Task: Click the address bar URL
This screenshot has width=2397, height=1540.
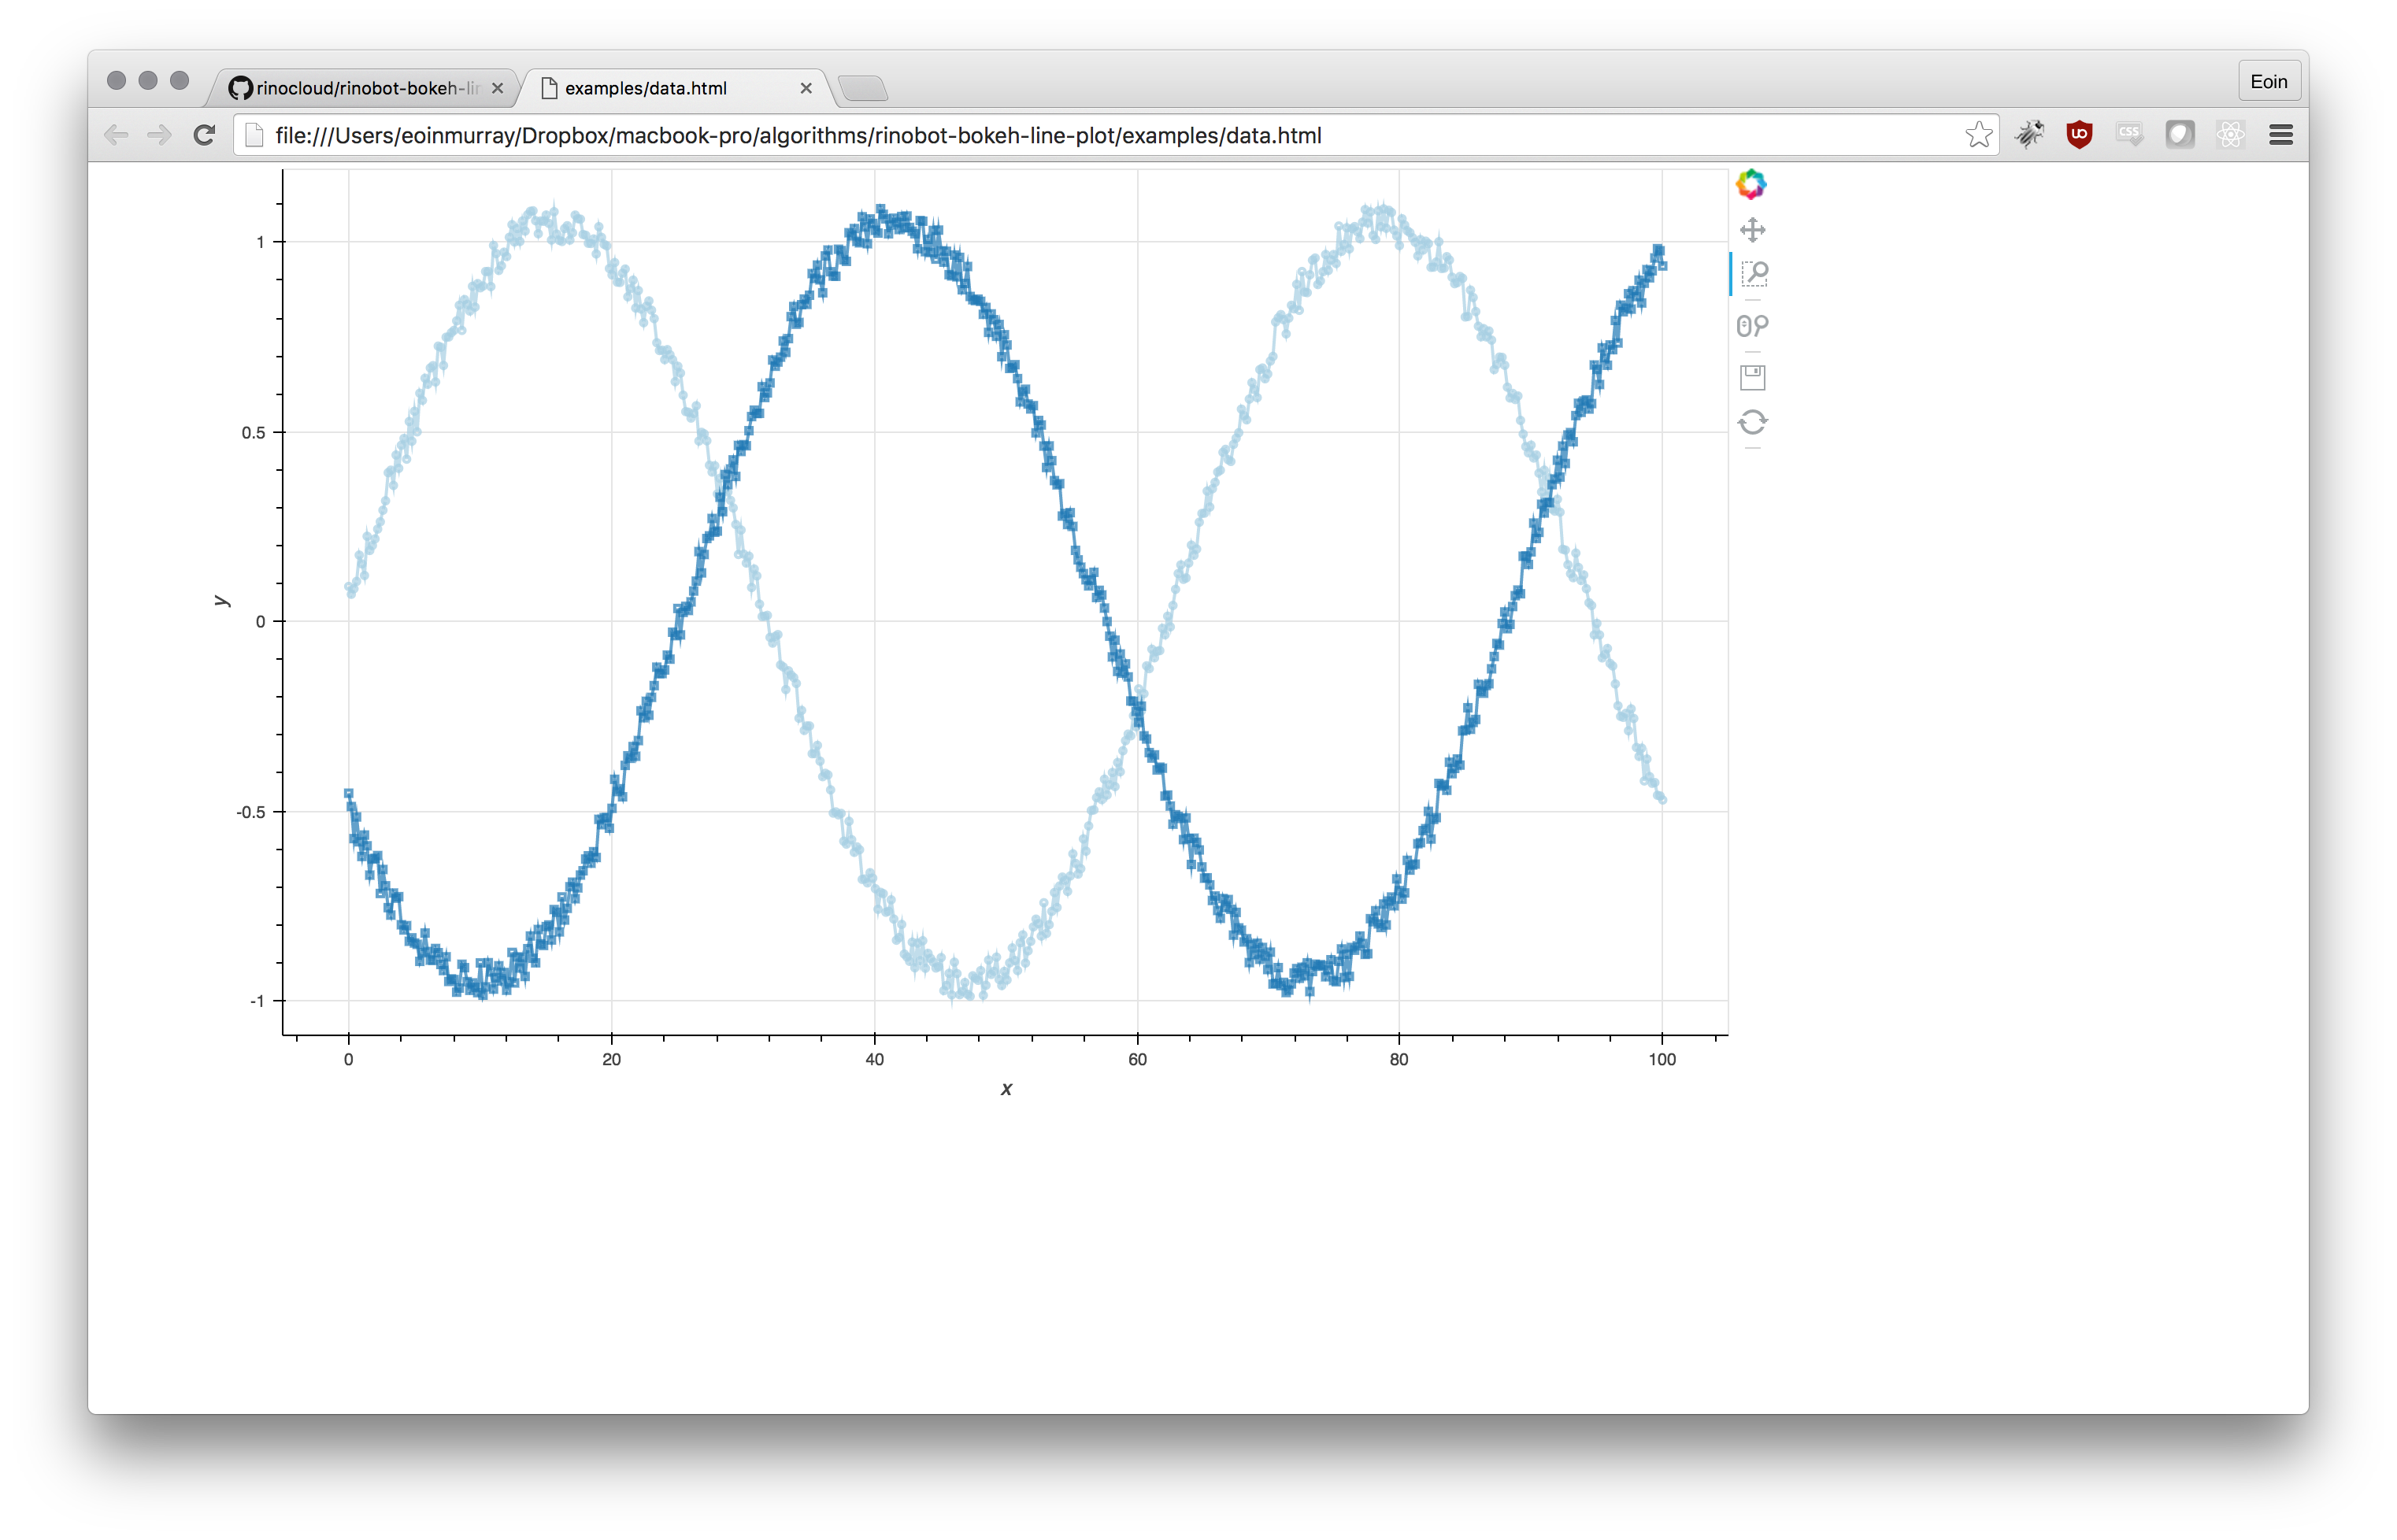Action: click(x=798, y=136)
